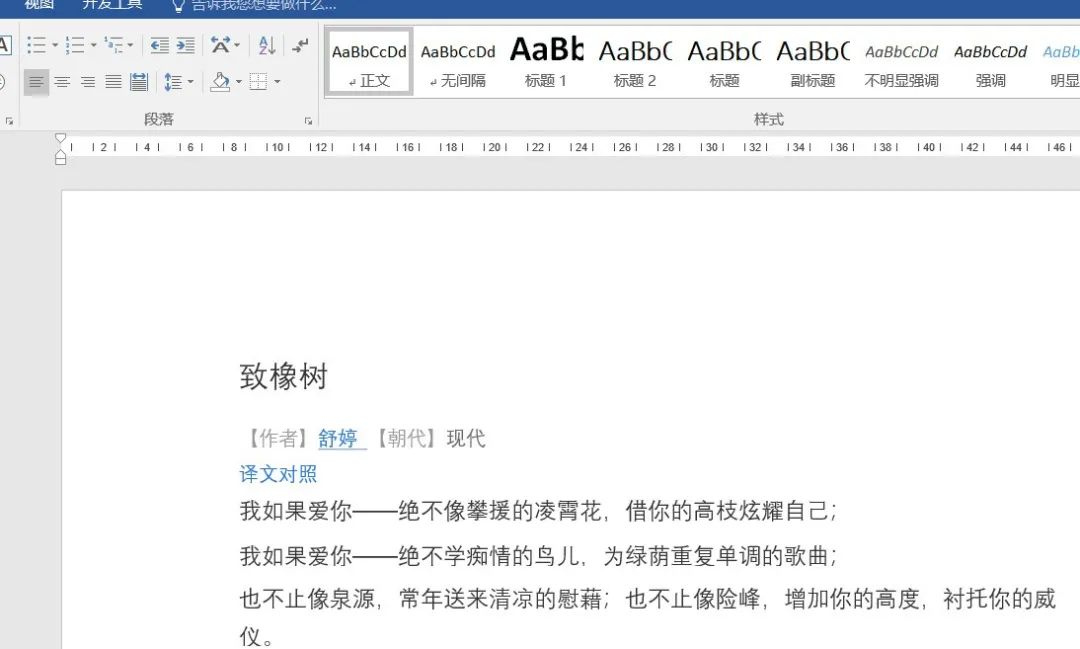Screen dimensions: 1080x649
Task: Toggle align left
Action: click(x=37, y=82)
